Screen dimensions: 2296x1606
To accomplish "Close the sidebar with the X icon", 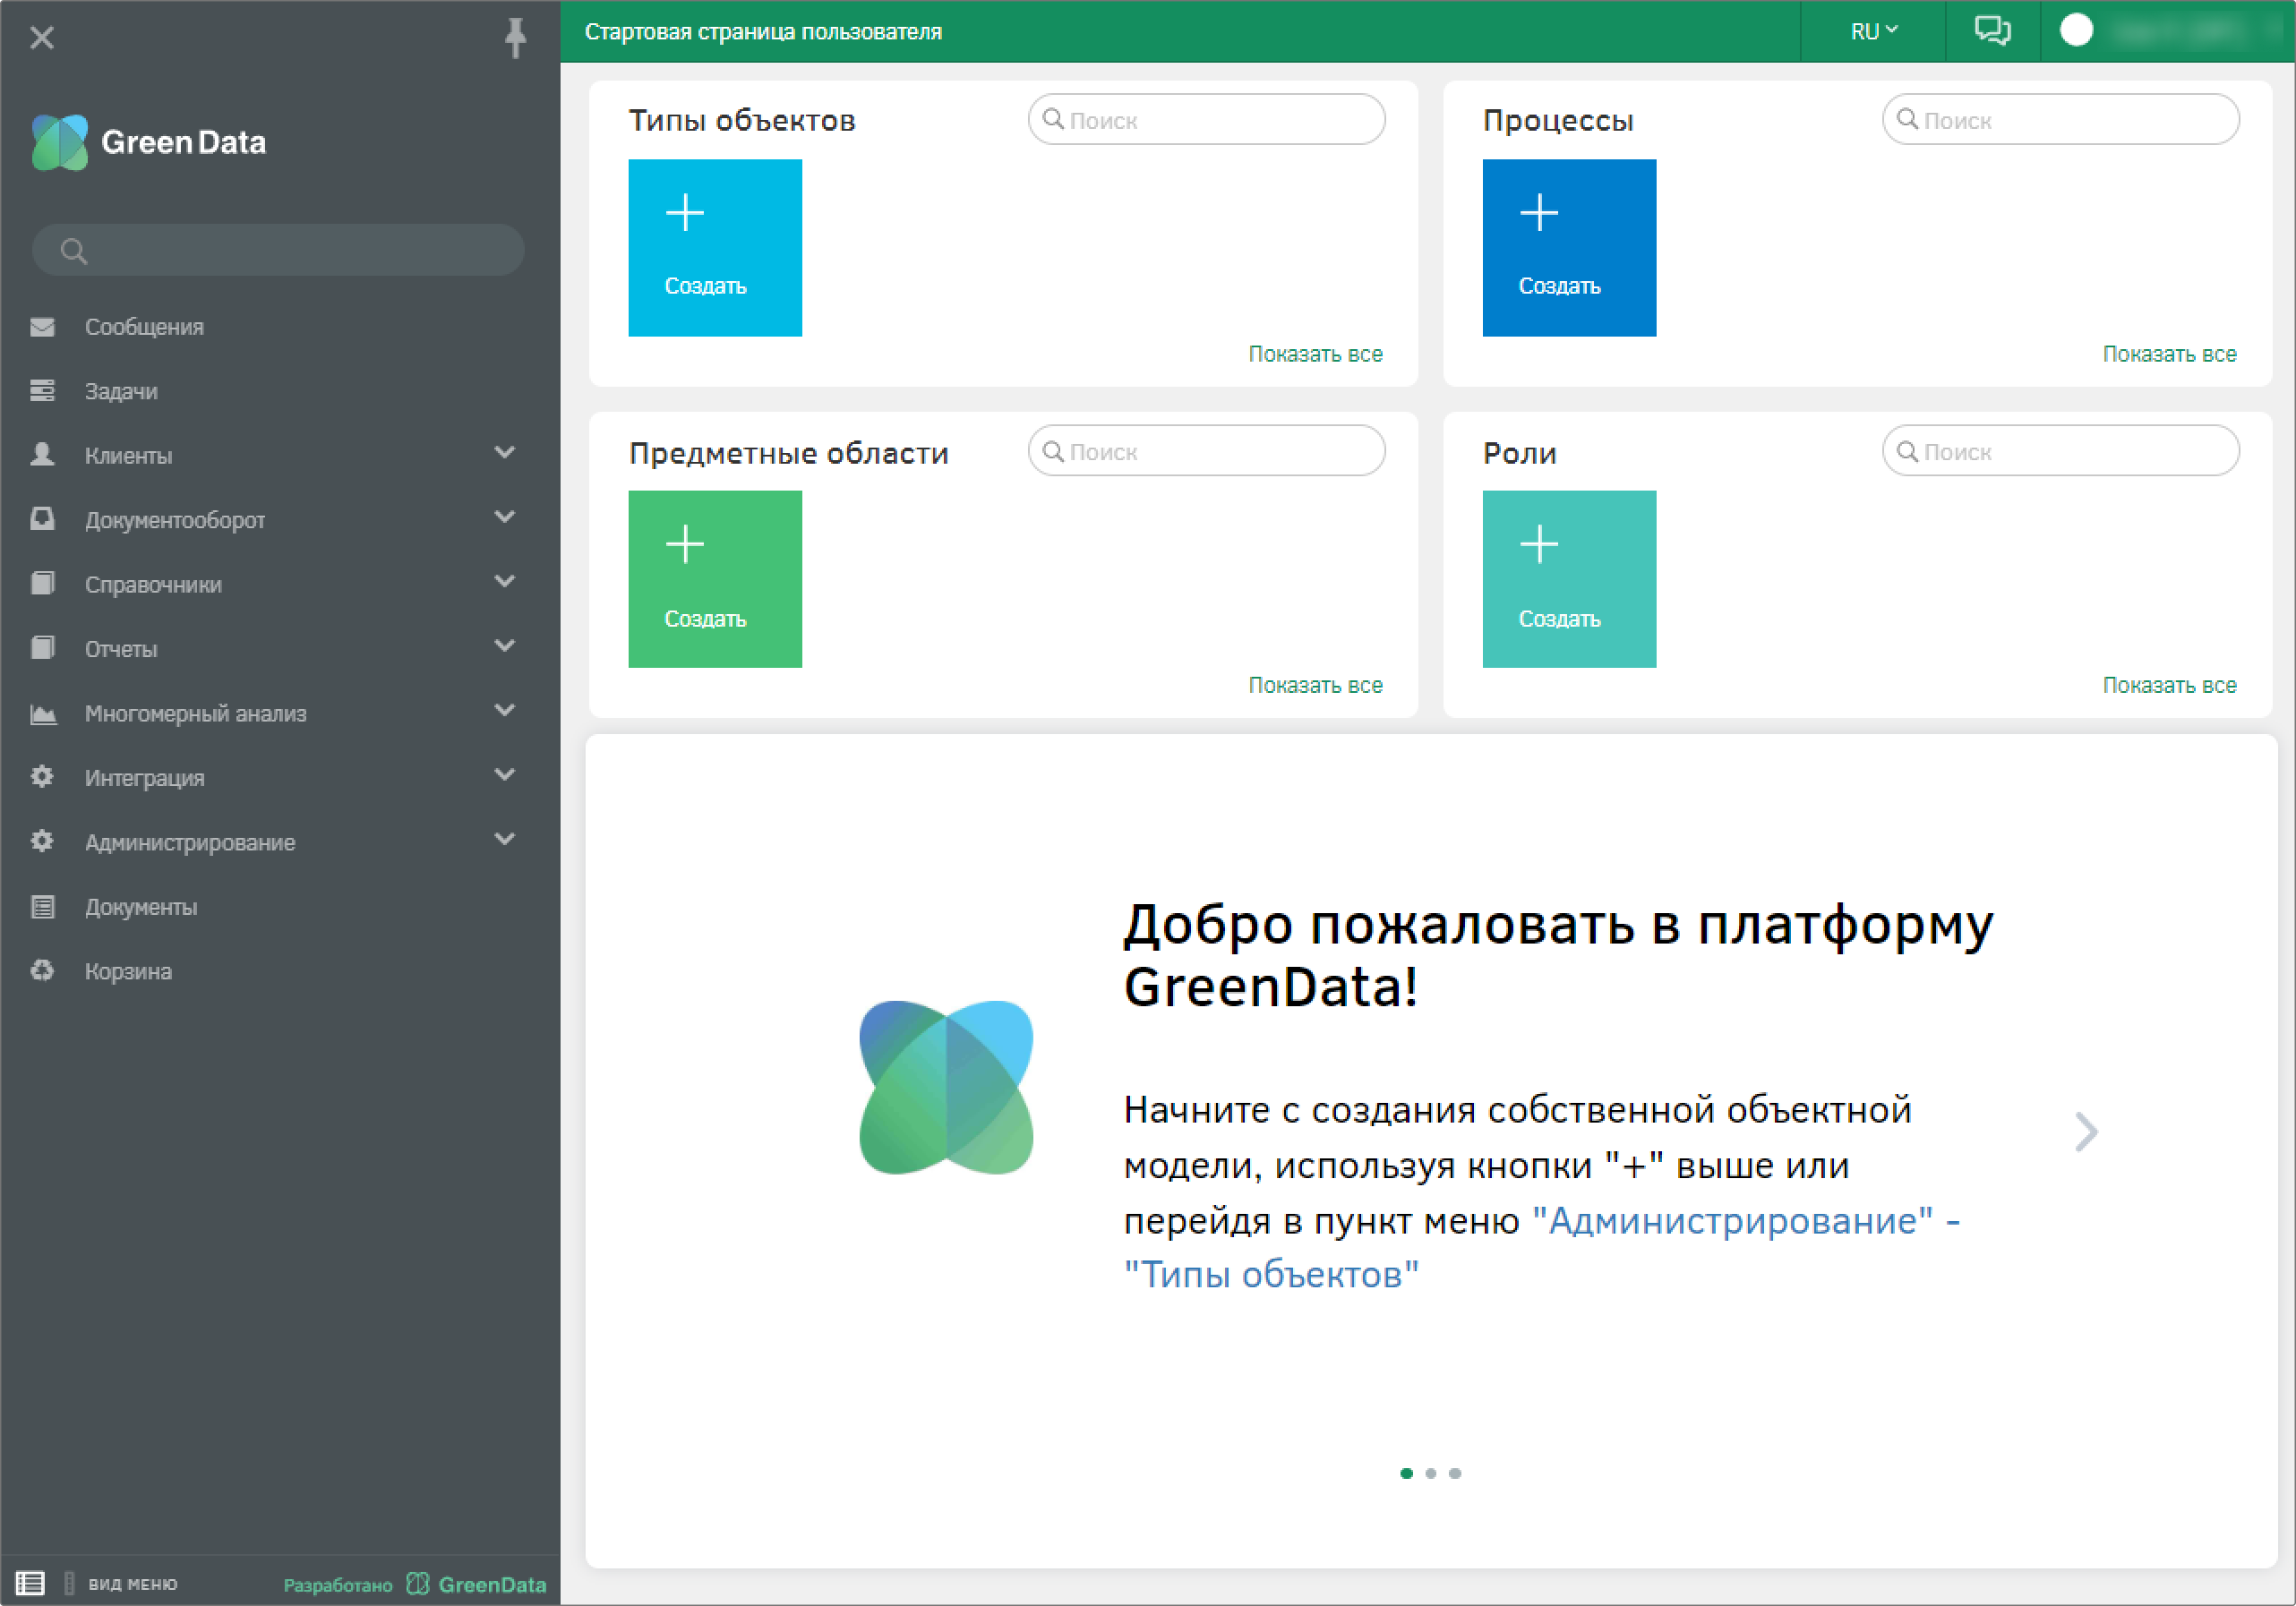I will pos(42,37).
